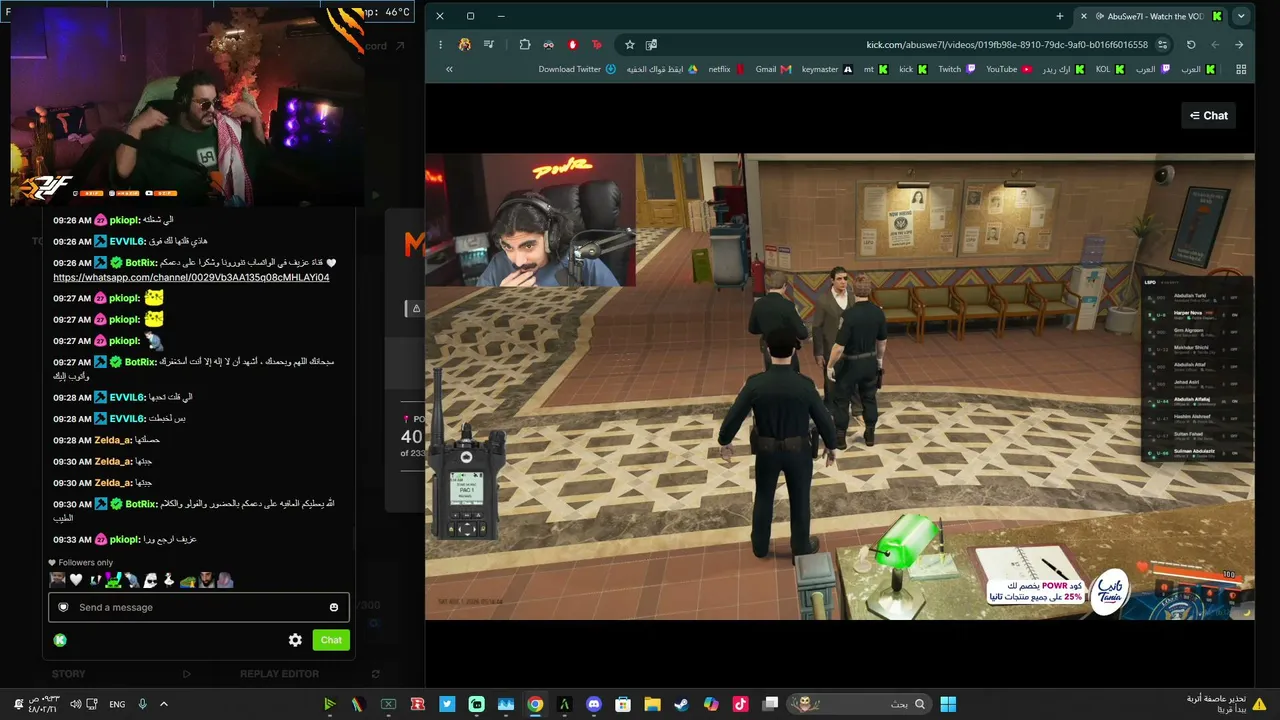Open the Twitch bookmark

[957, 69]
